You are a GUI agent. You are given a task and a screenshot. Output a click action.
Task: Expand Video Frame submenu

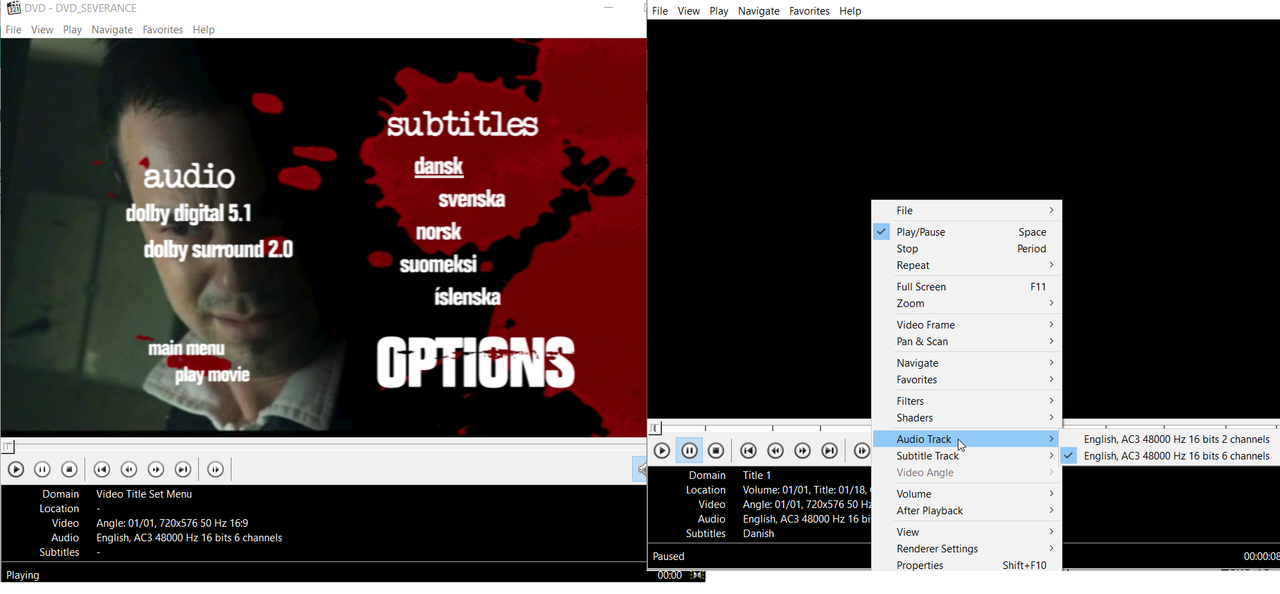[x=966, y=325]
